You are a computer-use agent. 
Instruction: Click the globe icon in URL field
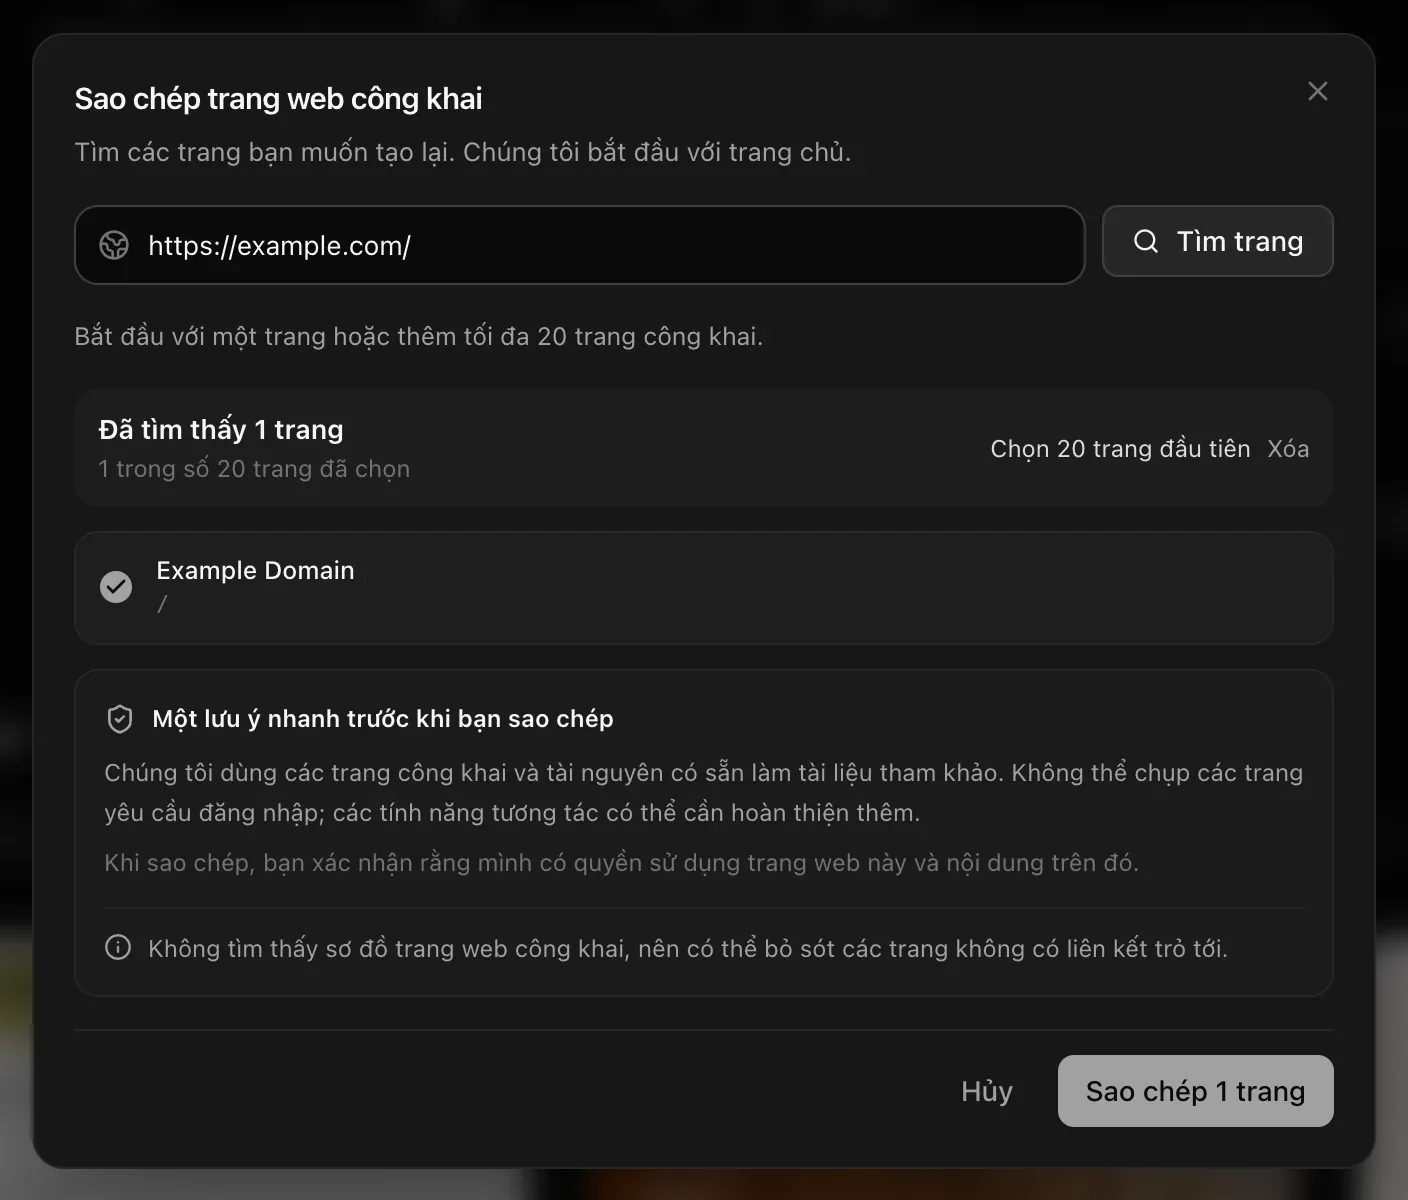coord(114,245)
